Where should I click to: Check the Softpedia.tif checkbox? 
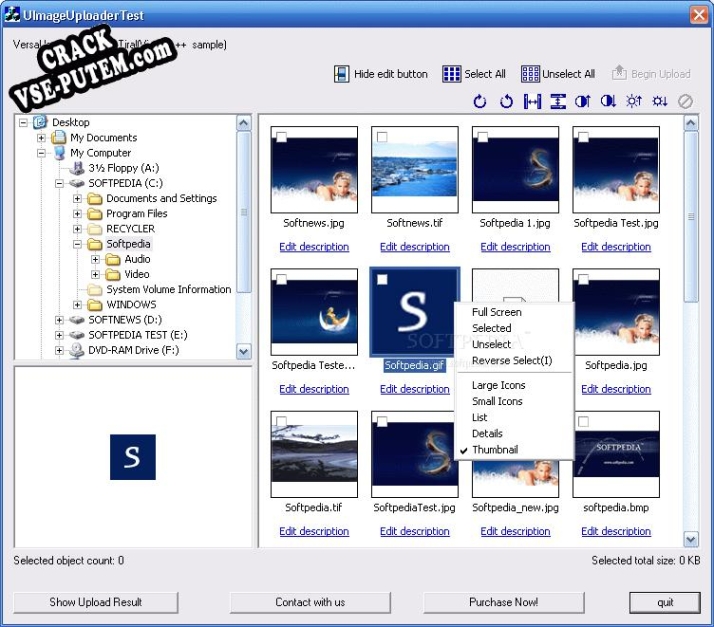(x=282, y=422)
